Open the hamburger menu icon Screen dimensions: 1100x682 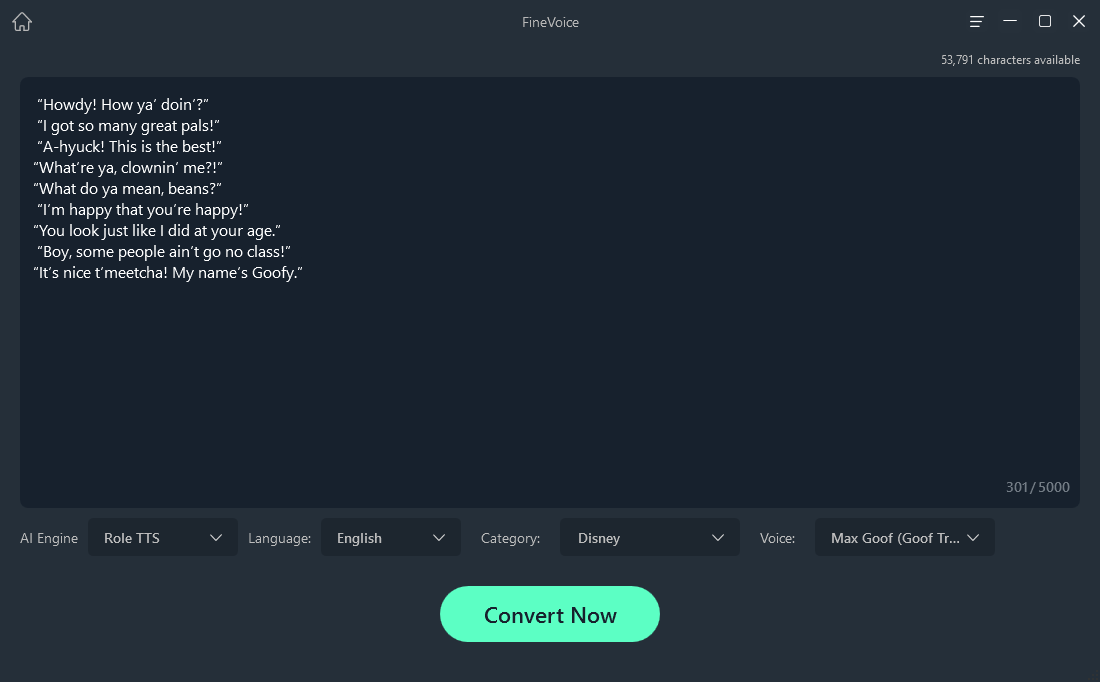coord(976,22)
